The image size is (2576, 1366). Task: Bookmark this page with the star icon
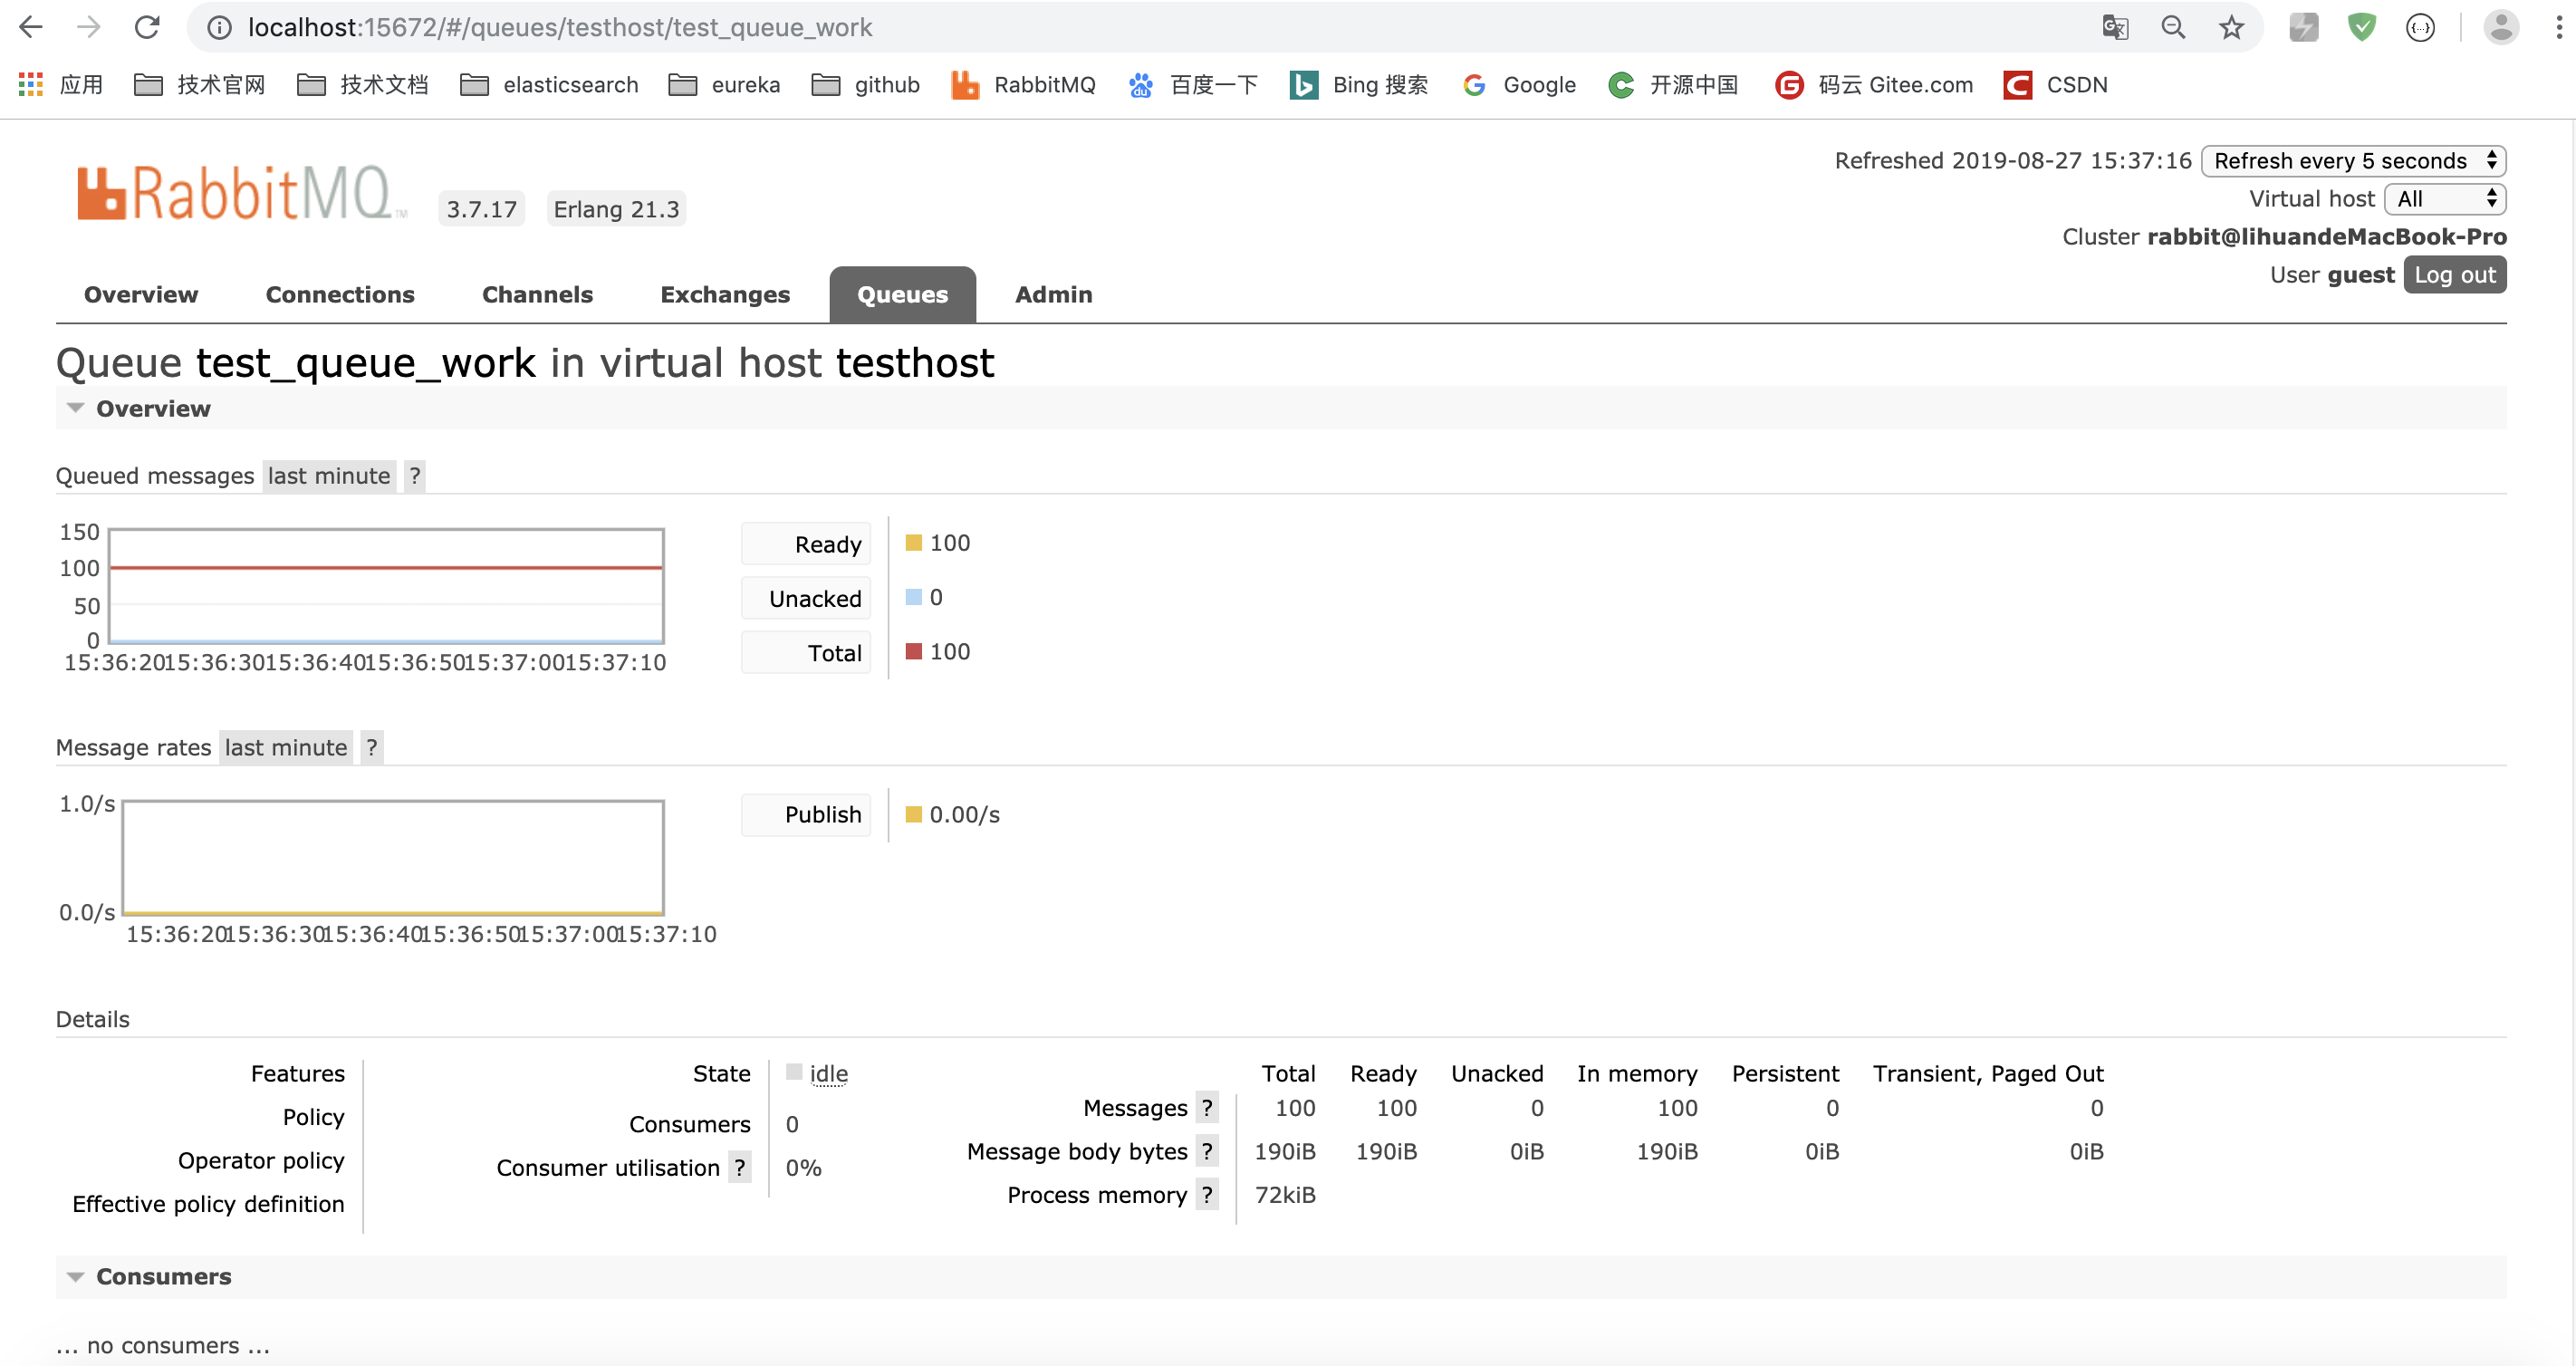point(2231,27)
